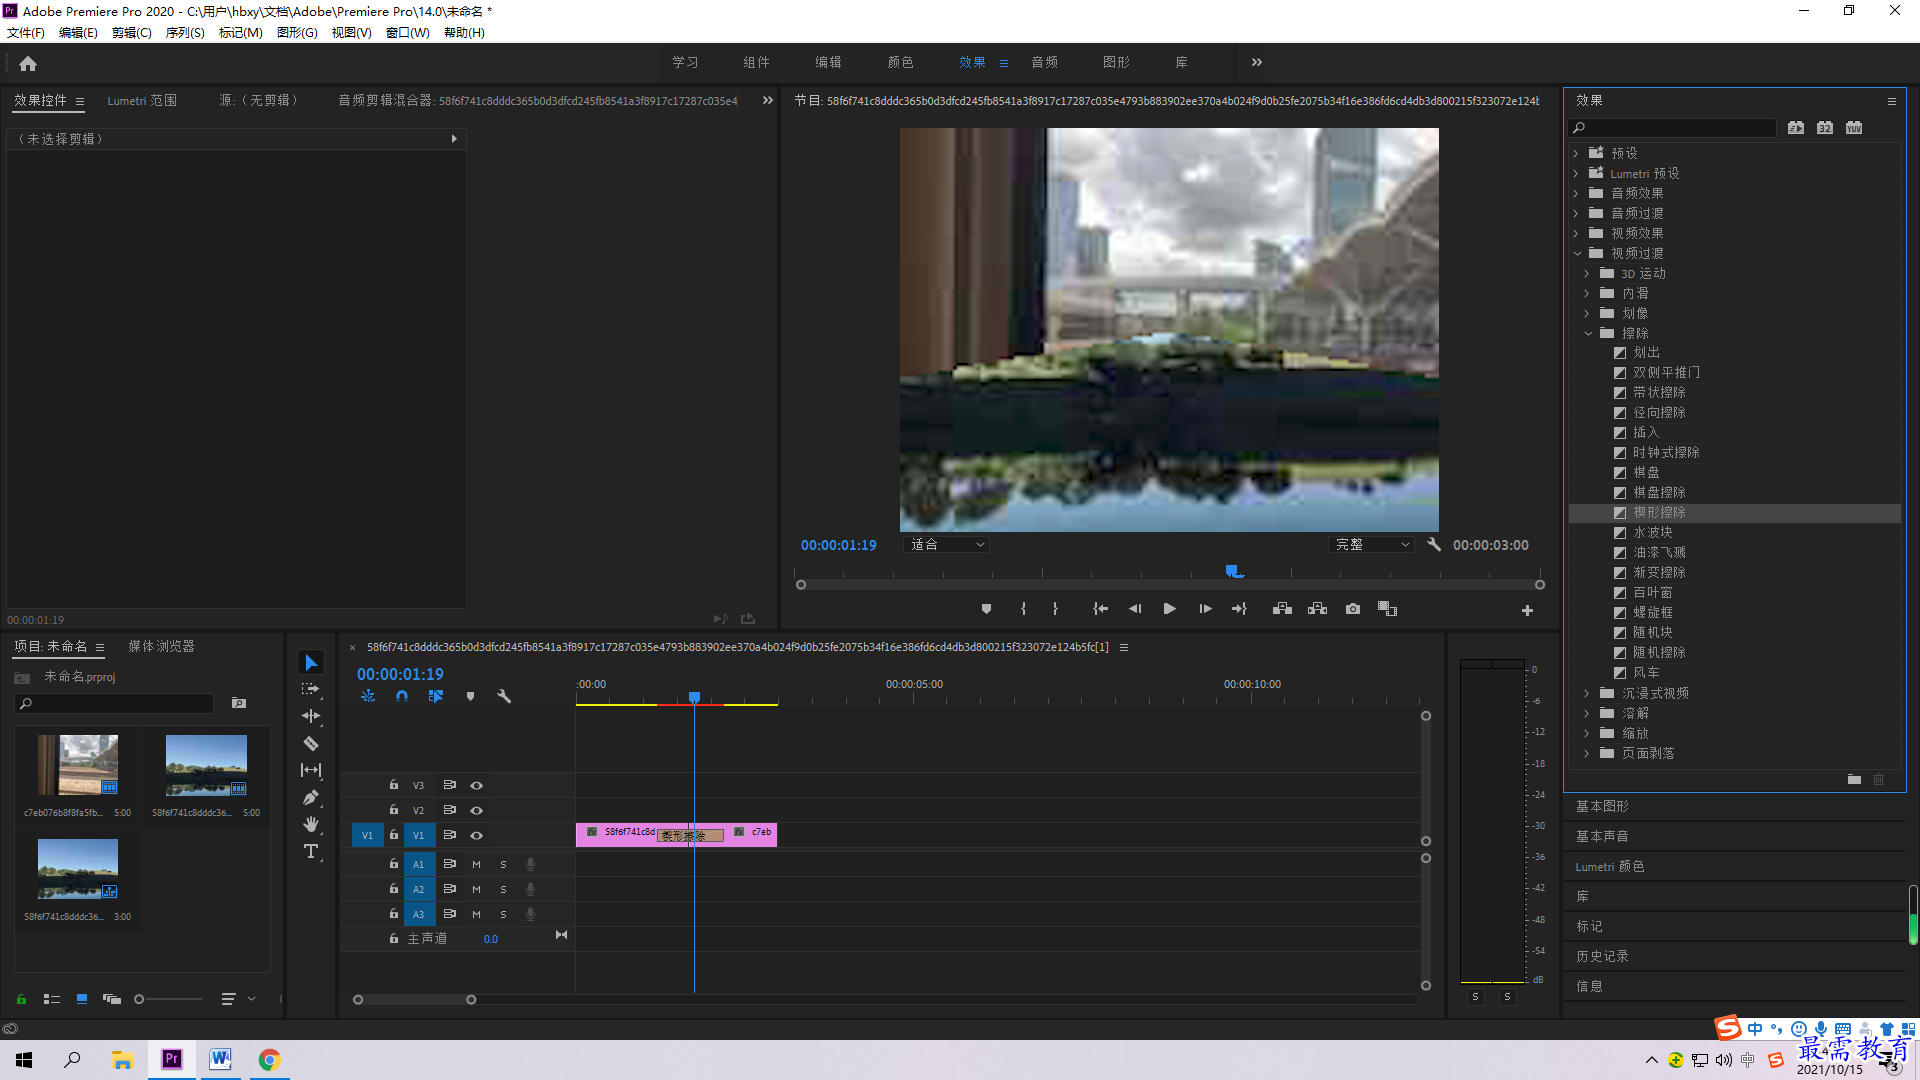Expand the 预设 folder
This screenshot has height=1080, width=1920.
coord(1576,153)
